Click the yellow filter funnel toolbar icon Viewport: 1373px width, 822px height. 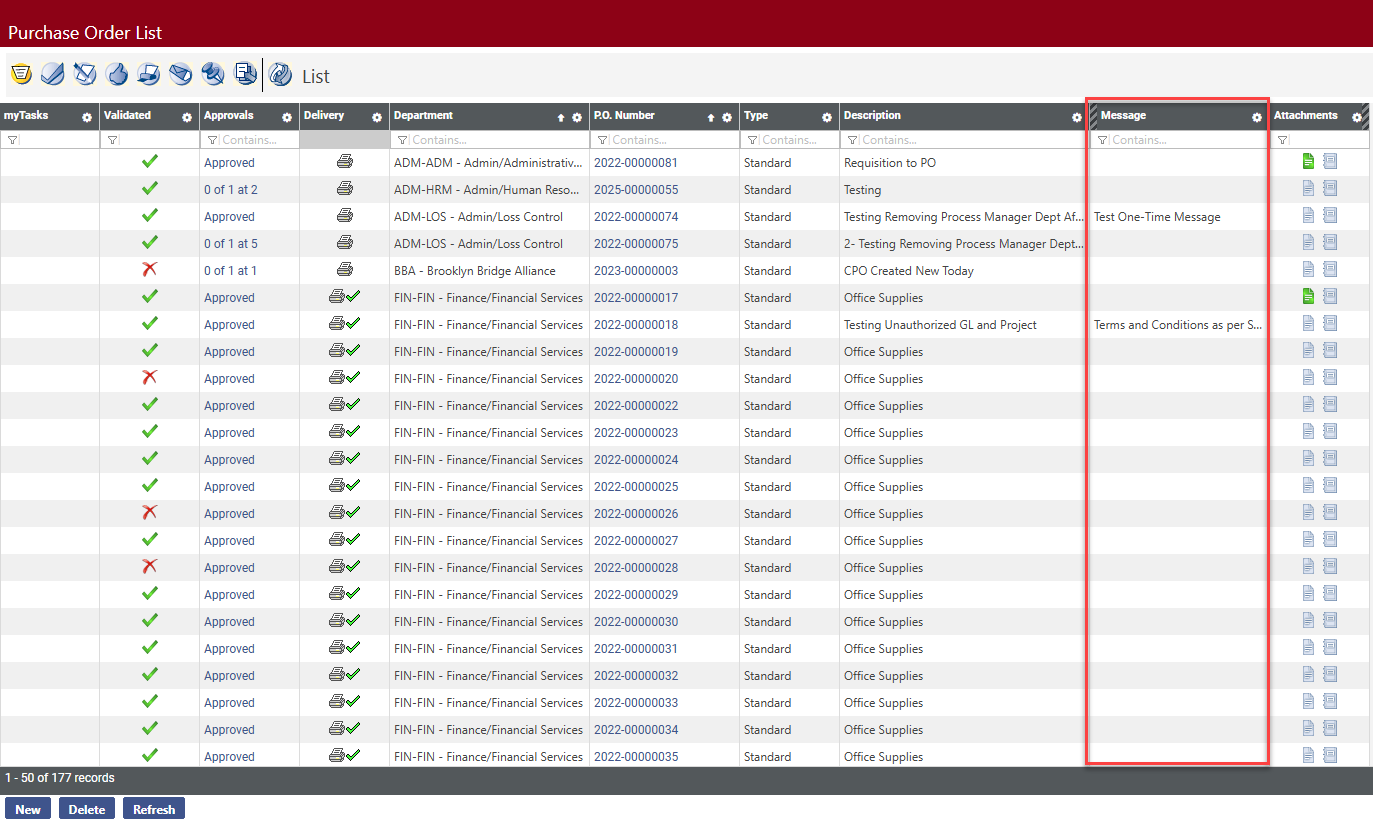tap(20, 74)
